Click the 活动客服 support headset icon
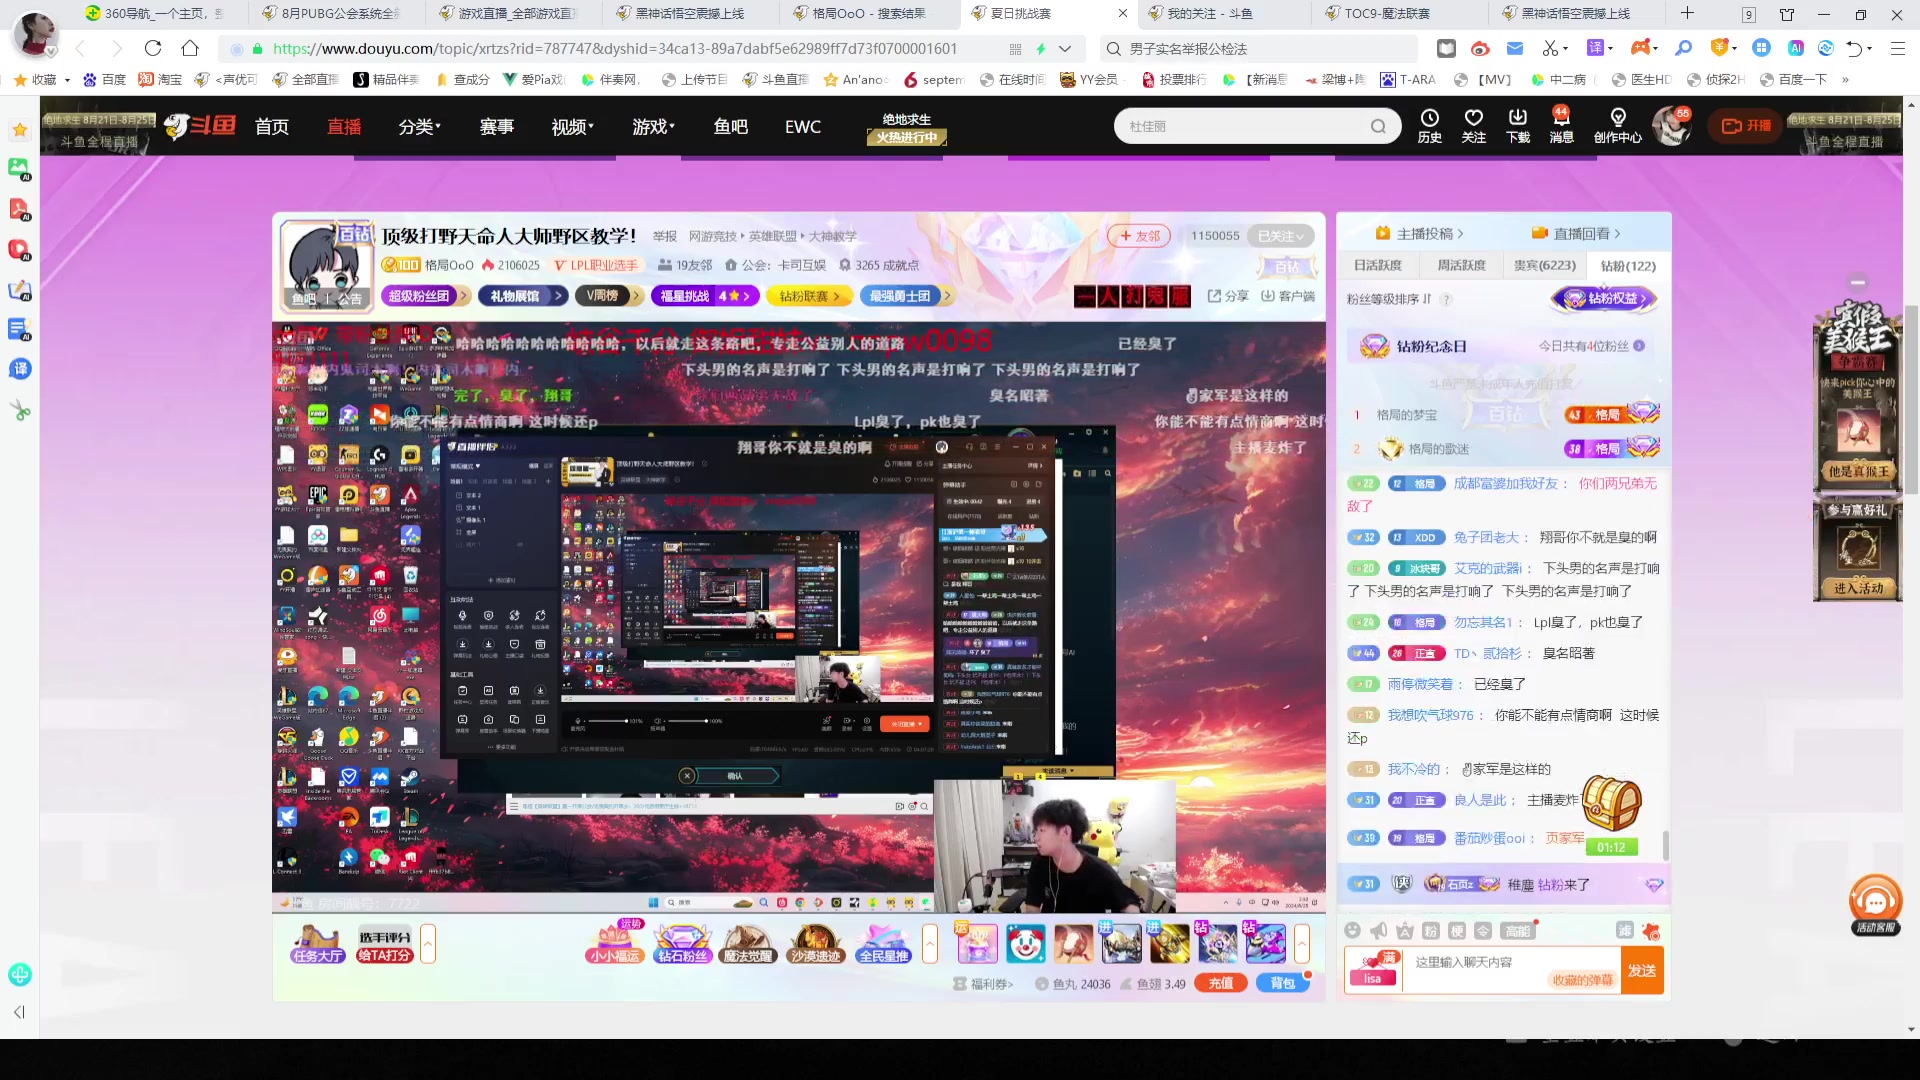 (x=1875, y=905)
